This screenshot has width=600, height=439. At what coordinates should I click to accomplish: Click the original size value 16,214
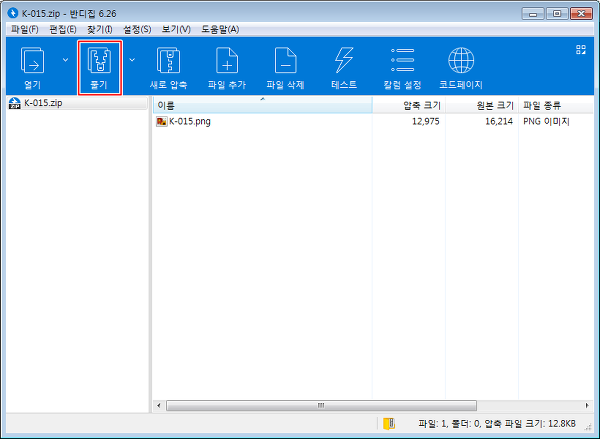point(499,122)
